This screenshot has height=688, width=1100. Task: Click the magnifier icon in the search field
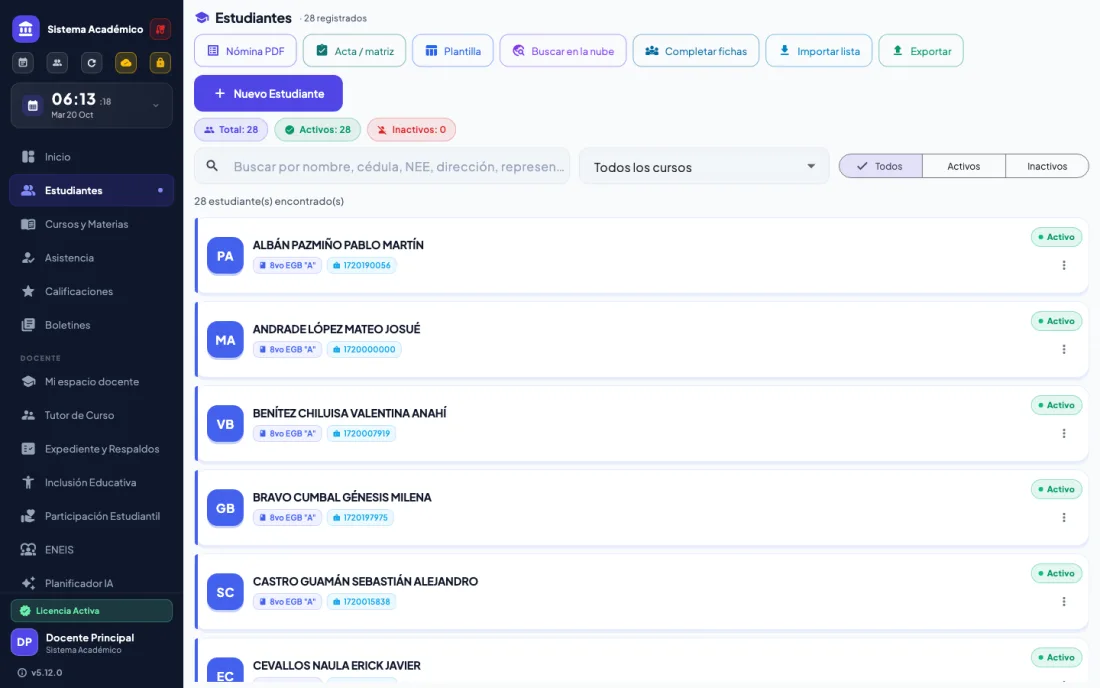click(212, 166)
